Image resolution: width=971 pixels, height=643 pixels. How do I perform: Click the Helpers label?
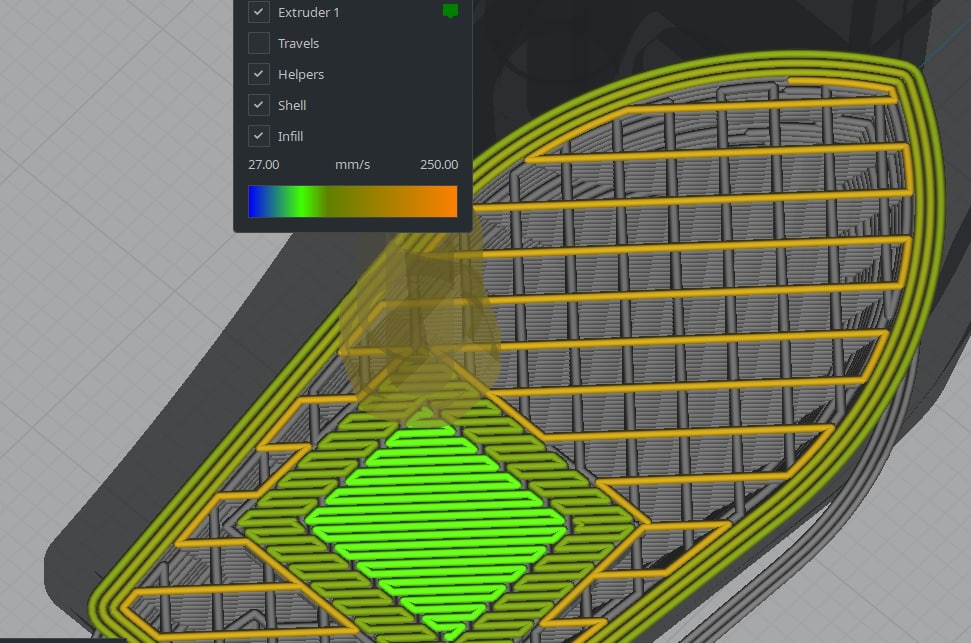[x=301, y=74]
